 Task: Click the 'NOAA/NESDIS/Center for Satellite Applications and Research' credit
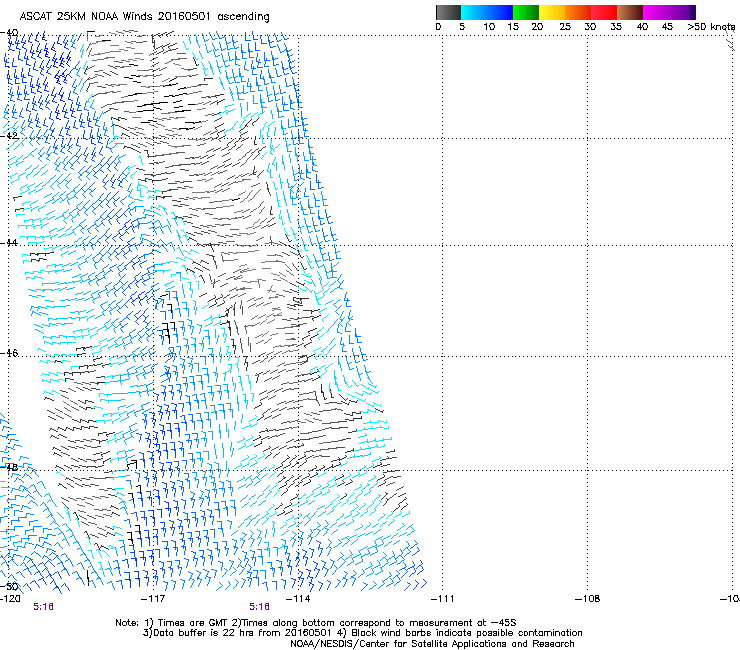(432, 644)
